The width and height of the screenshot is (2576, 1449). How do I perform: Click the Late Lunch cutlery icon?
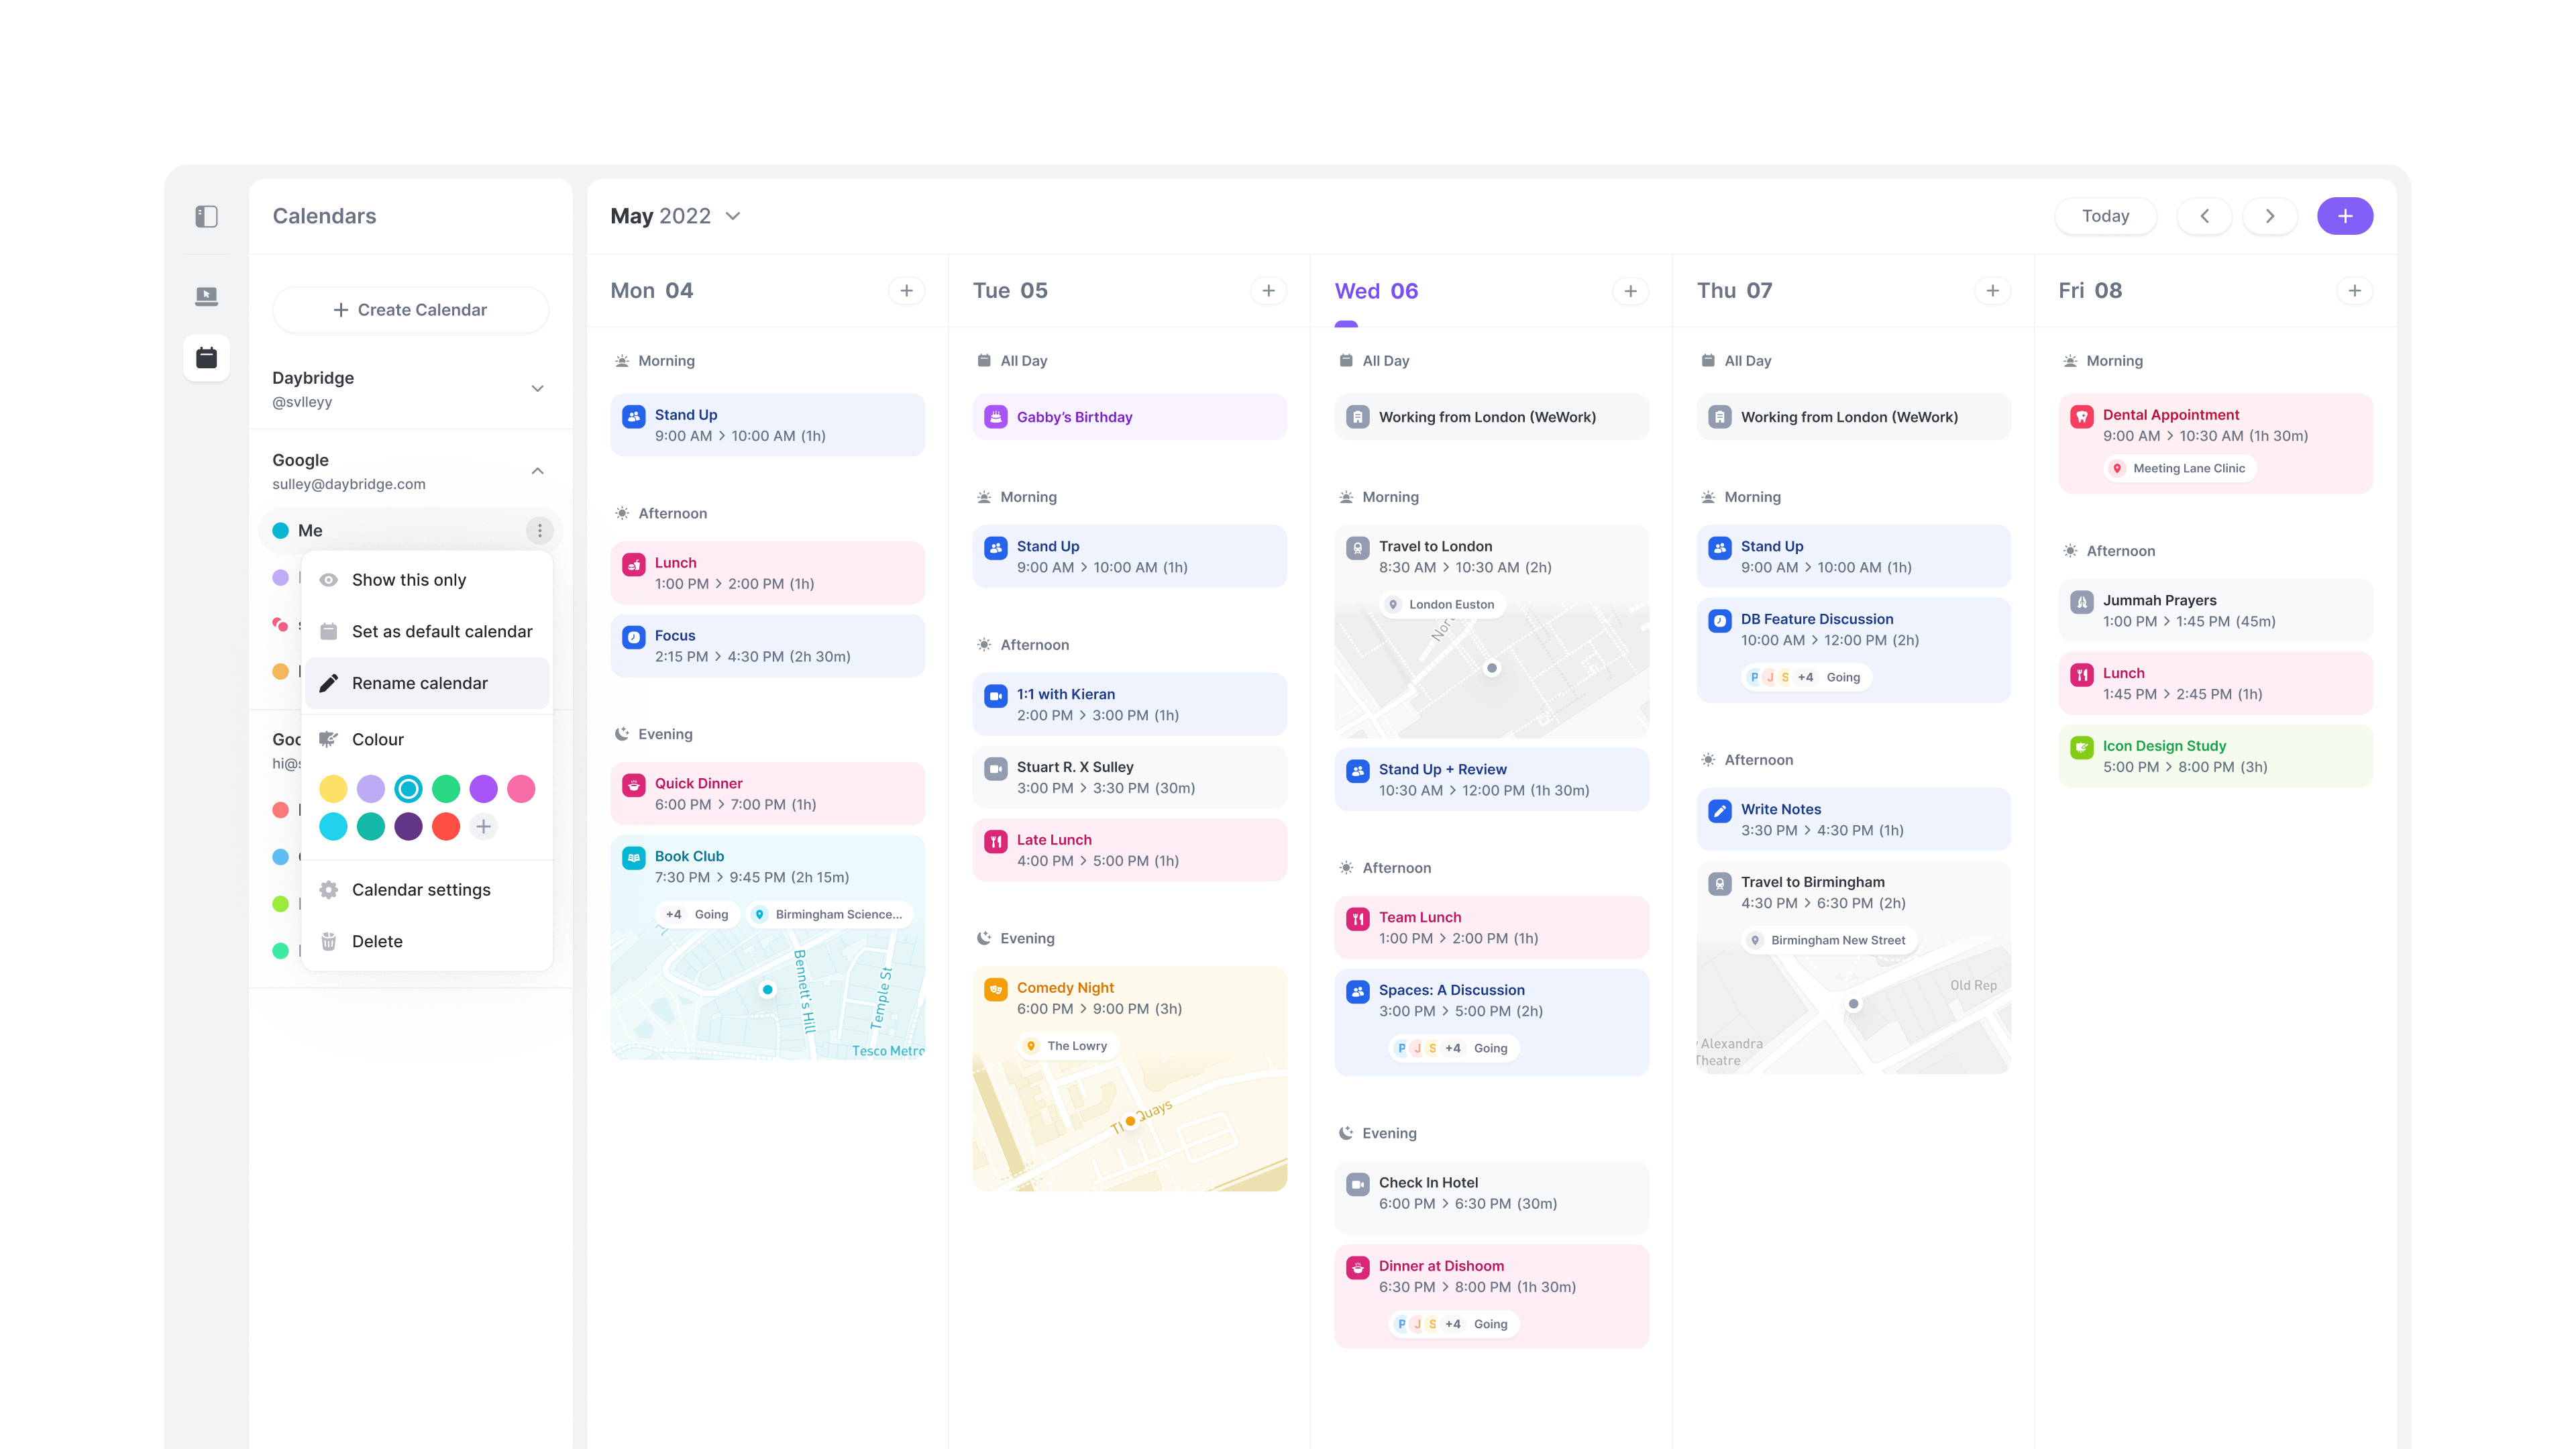click(995, 841)
